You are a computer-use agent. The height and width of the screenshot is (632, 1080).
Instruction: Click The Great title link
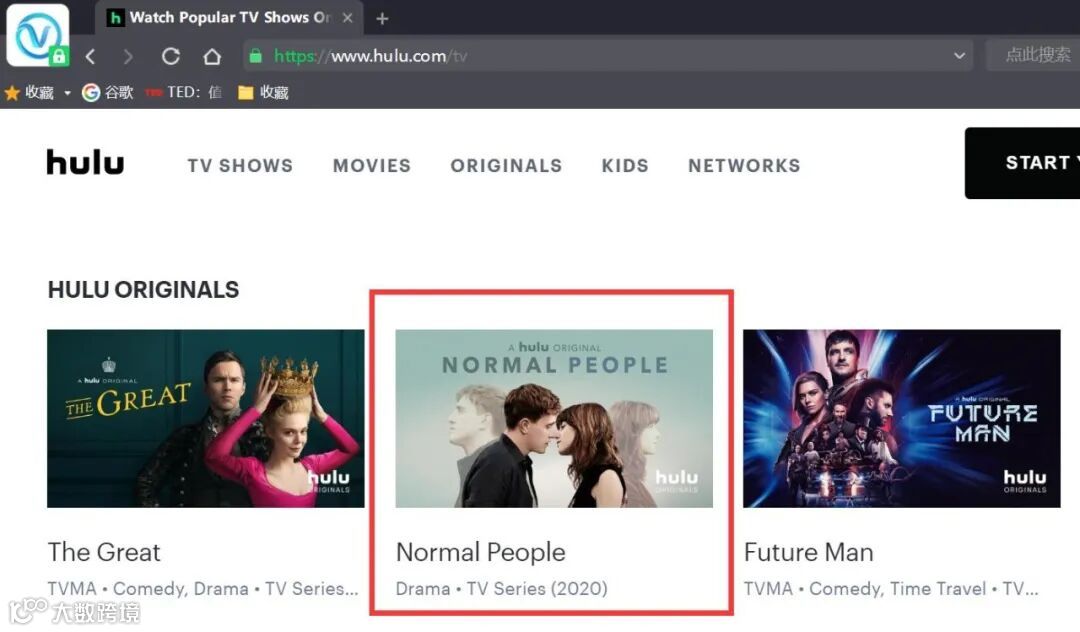pyautogui.click(x=104, y=552)
